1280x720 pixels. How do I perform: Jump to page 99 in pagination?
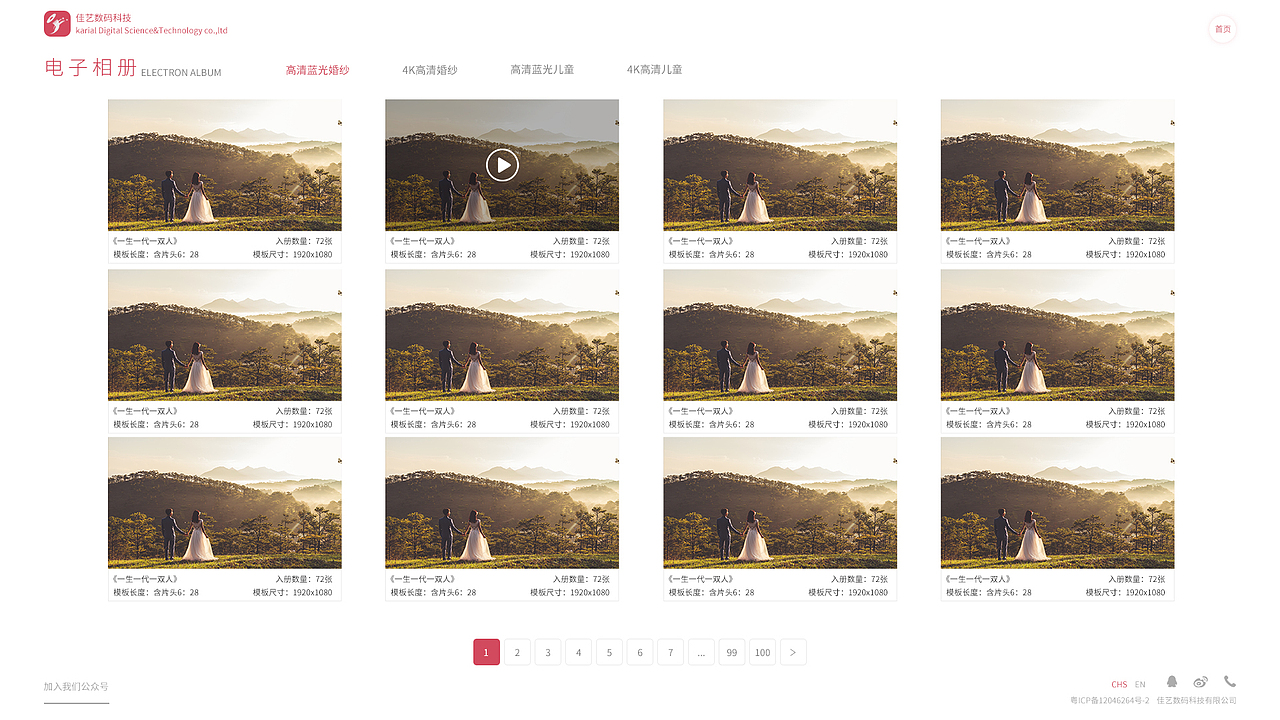pos(732,652)
